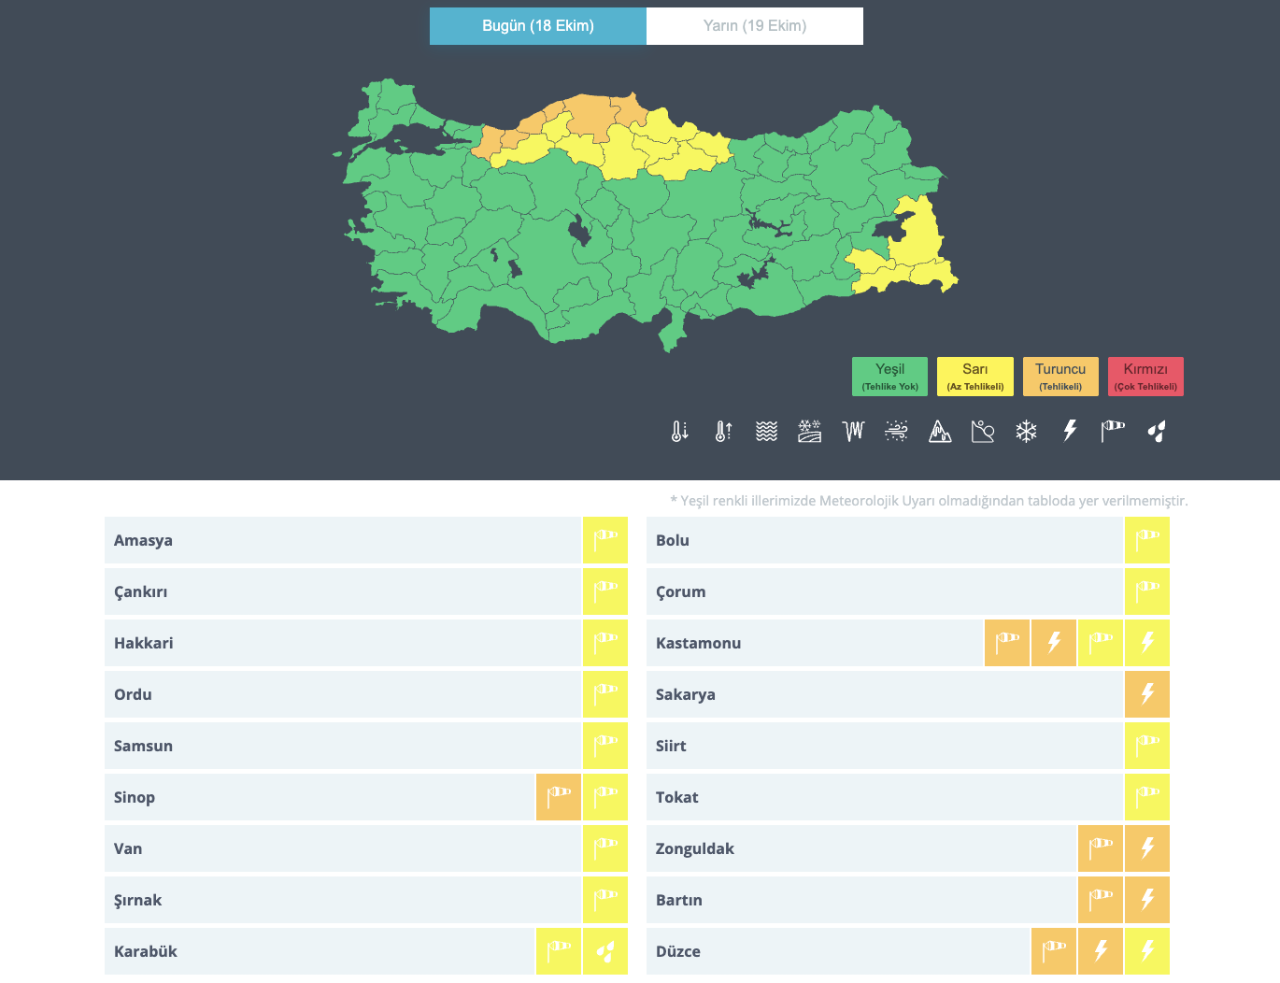Select the icicles icon
This screenshot has height=983, width=1280.
(x=853, y=431)
